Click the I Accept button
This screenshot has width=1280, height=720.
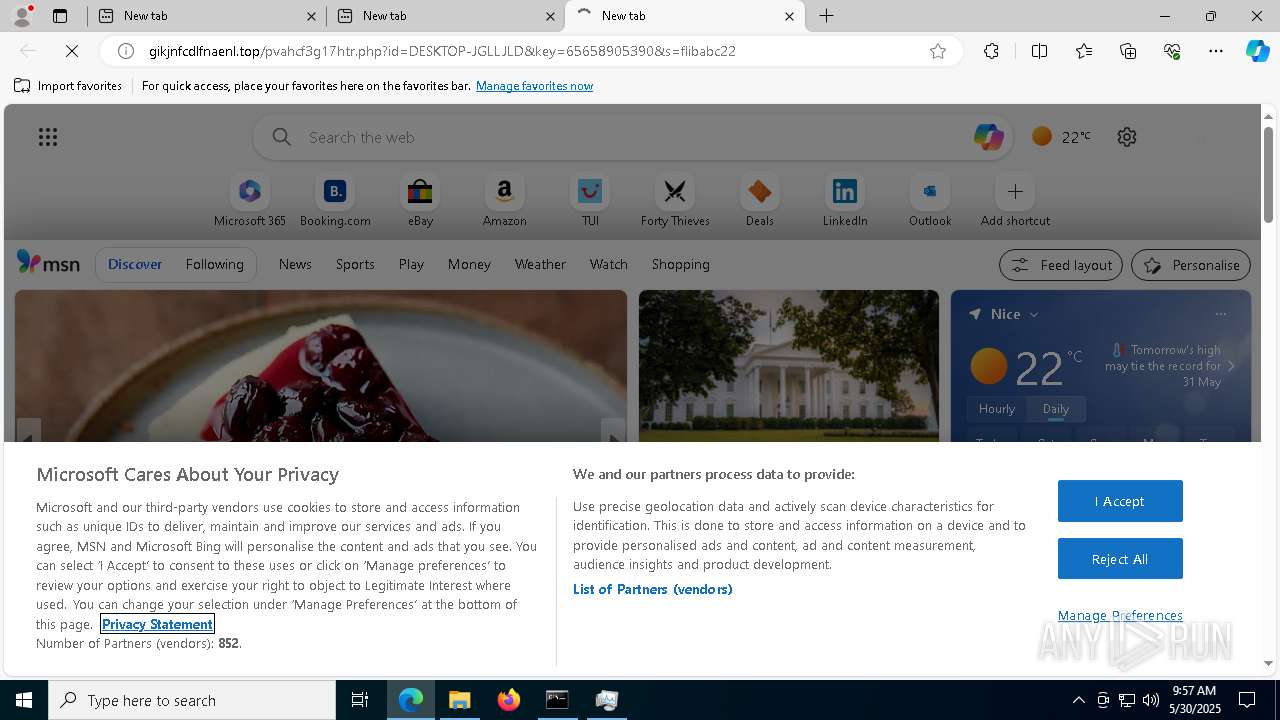(1120, 501)
